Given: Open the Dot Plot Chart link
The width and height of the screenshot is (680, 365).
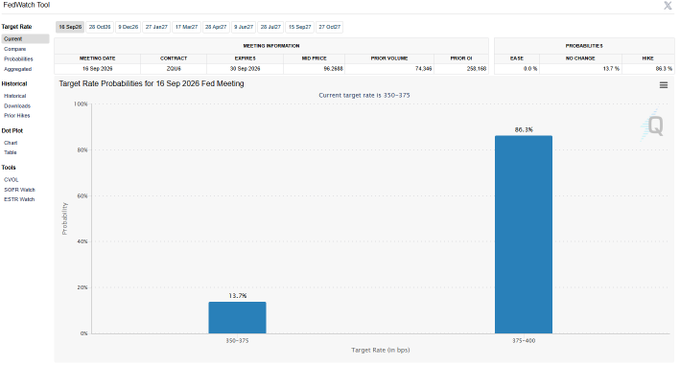Looking at the screenshot, I should tap(10, 143).
